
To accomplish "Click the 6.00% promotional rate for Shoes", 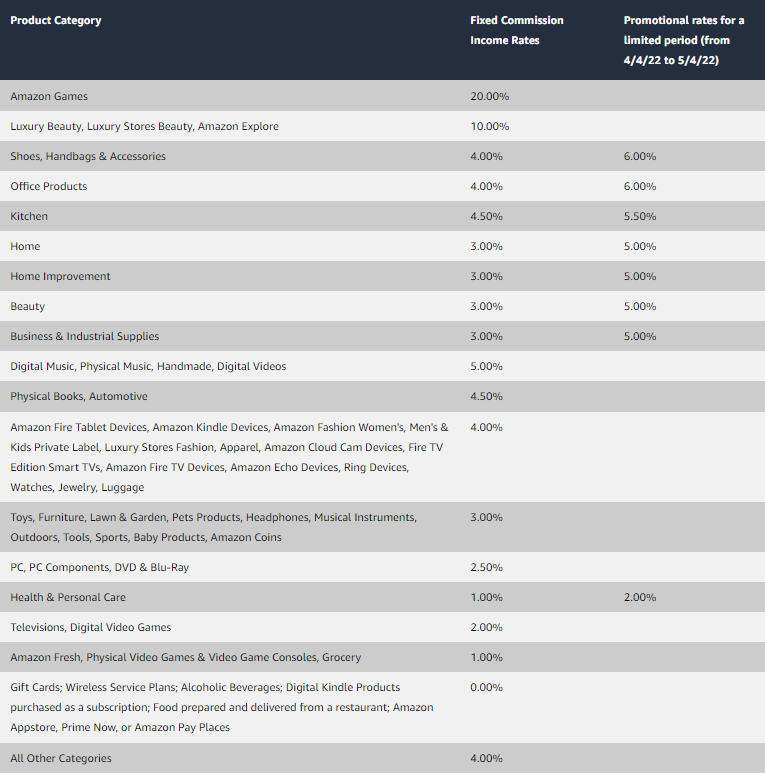I will click(639, 156).
